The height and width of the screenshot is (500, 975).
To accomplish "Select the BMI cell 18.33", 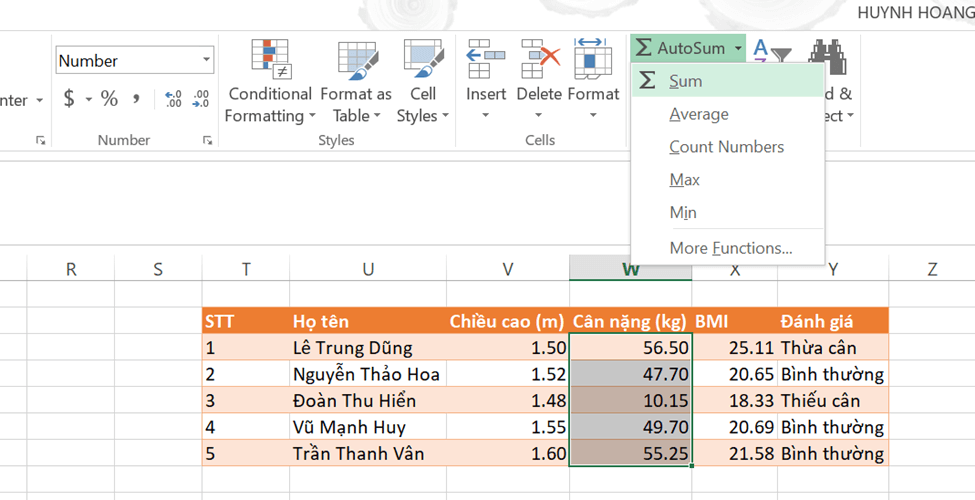I will tap(735, 400).
